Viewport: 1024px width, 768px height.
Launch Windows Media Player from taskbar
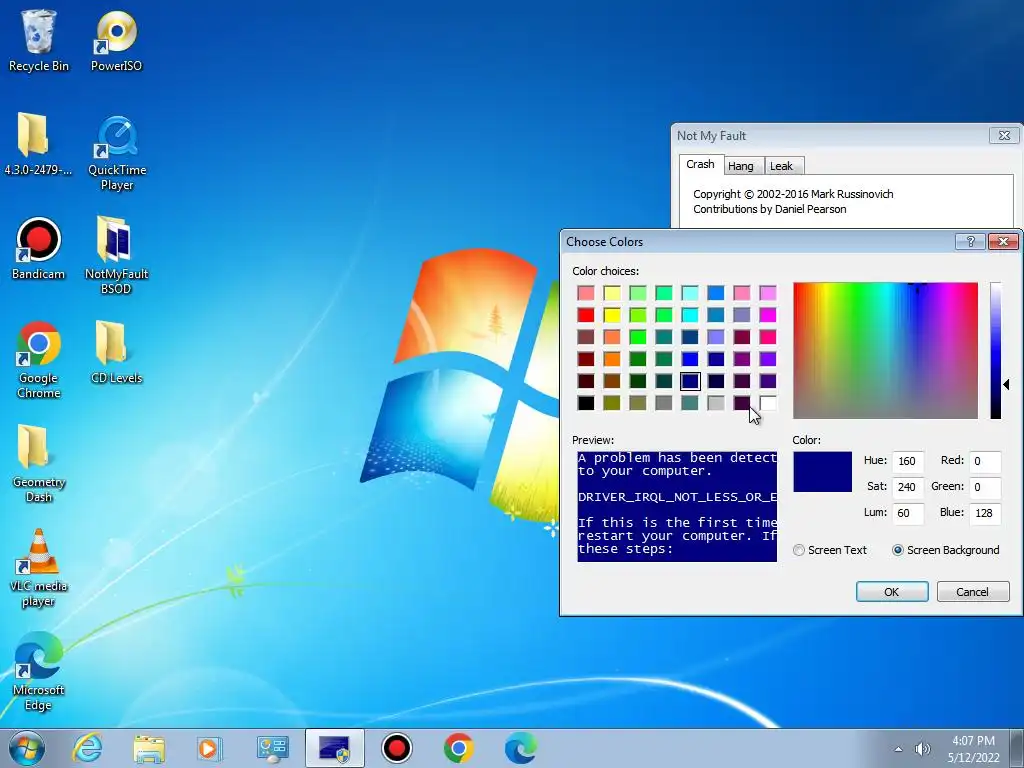pyautogui.click(x=210, y=748)
